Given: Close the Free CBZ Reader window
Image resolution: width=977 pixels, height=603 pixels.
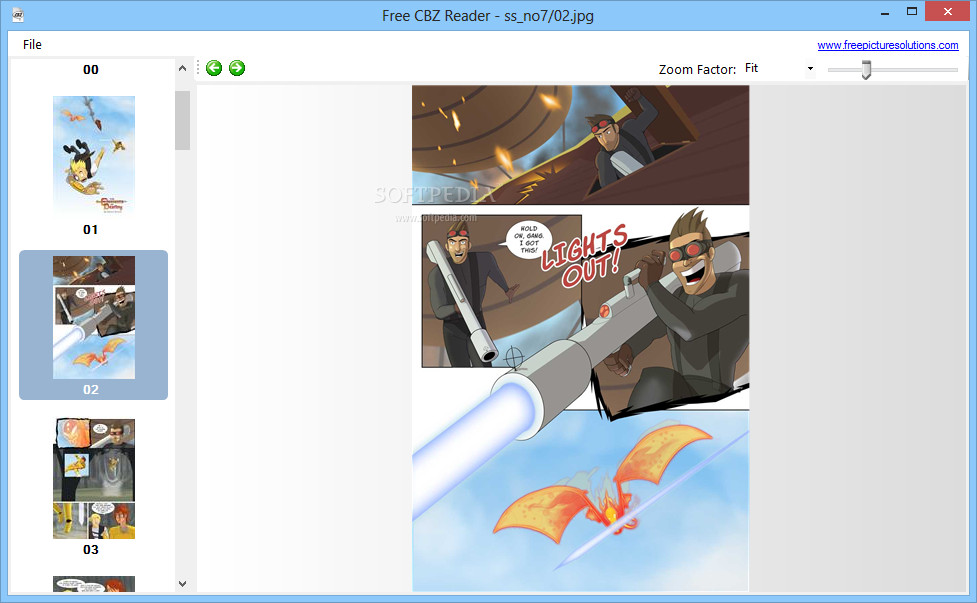Looking at the screenshot, I should click(x=948, y=12).
